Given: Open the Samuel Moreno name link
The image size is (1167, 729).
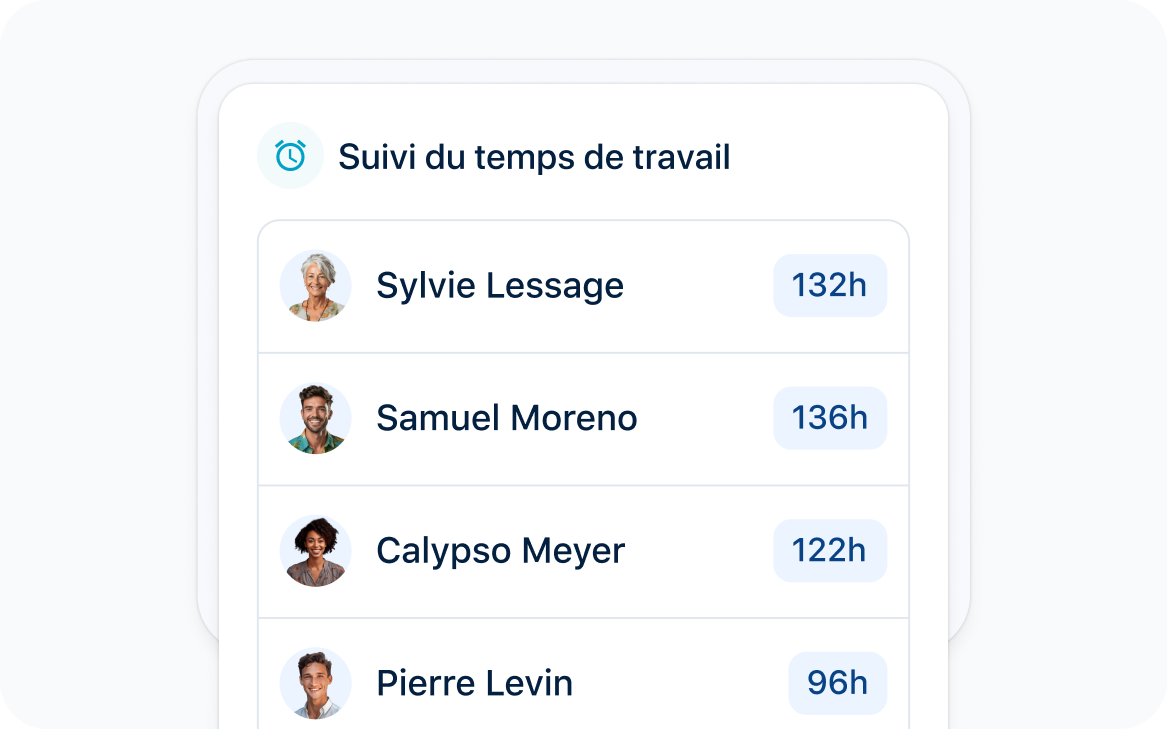Looking at the screenshot, I should click(x=507, y=418).
